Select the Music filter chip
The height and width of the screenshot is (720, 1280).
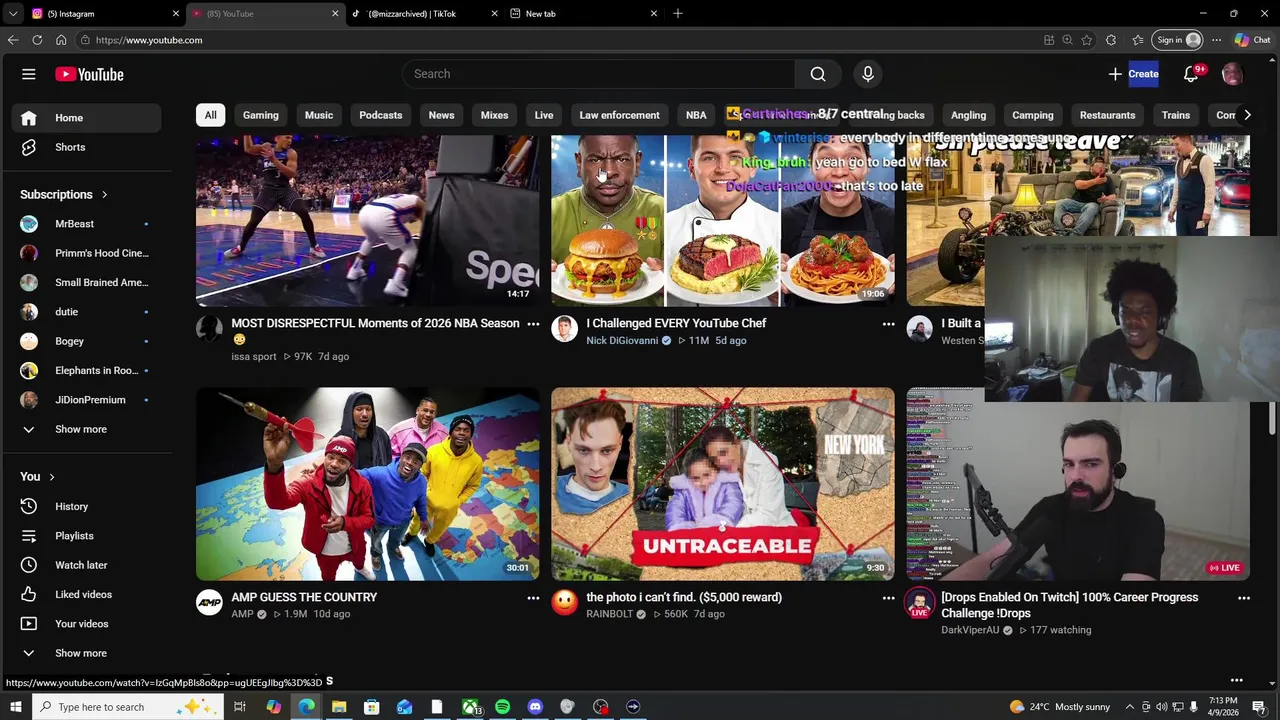319,115
